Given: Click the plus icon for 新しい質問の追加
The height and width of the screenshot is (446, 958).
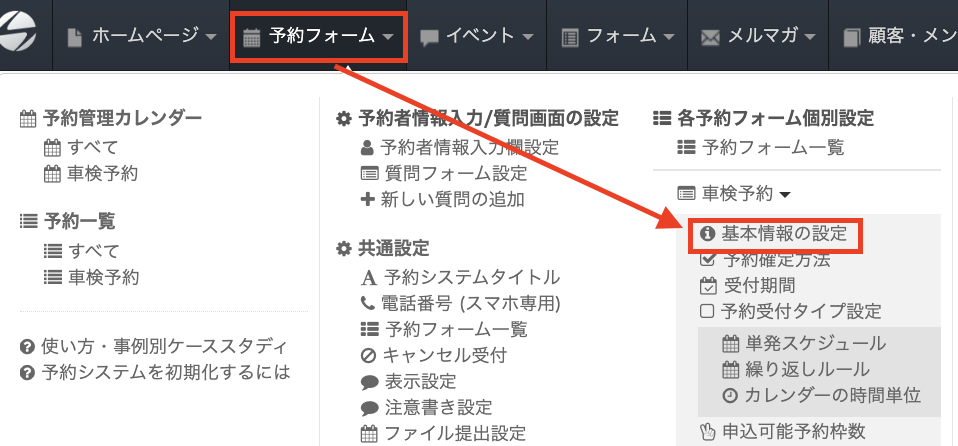Looking at the screenshot, I should (367, 199).
